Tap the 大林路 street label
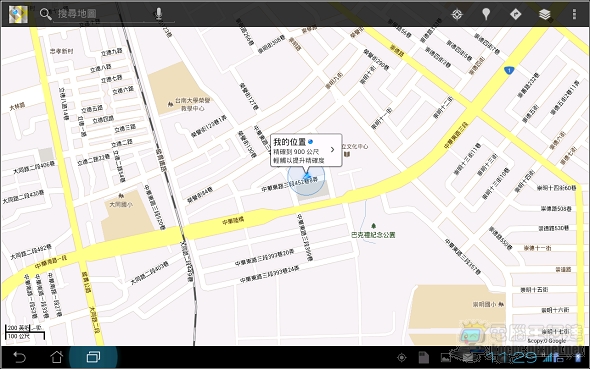 tap(17, 106)
